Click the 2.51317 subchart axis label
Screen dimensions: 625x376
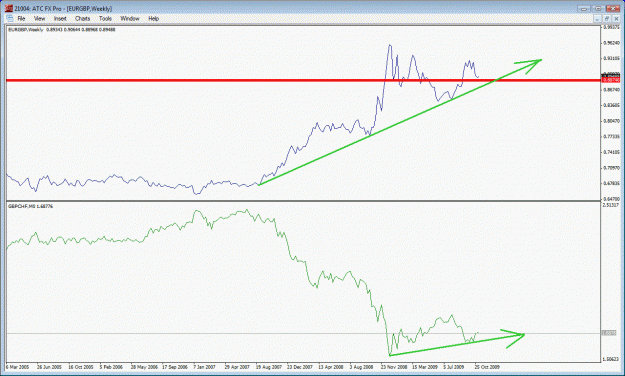[x=611, y=205]
